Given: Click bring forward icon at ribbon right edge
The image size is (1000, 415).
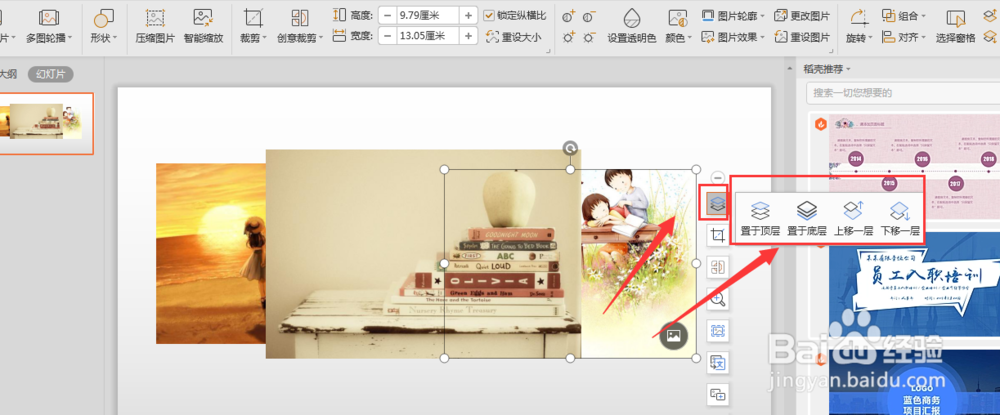Looking at the screenshot, I should coord(990,15).
